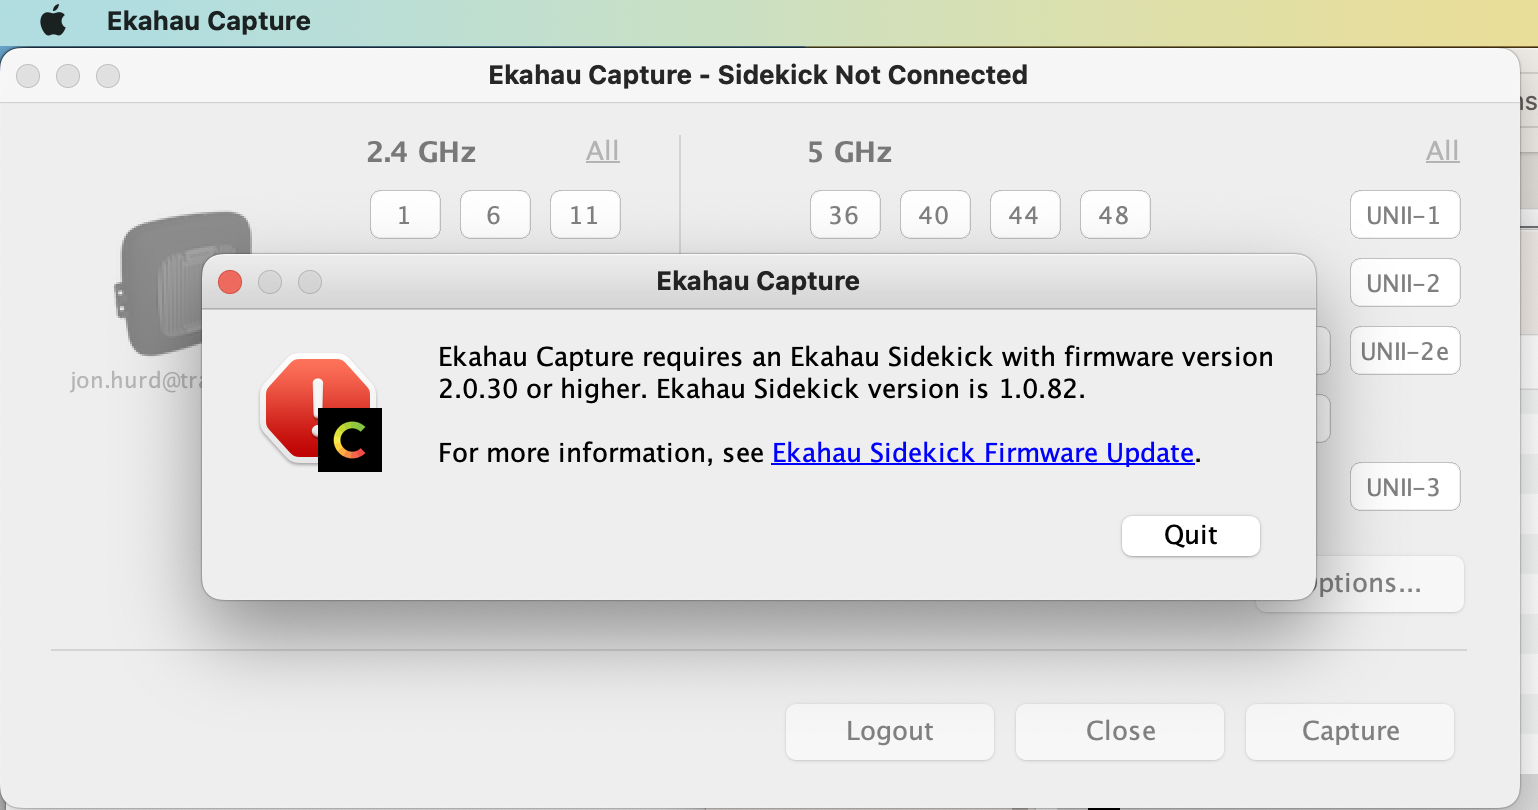Select 5 GHz channel 44

1024,215
